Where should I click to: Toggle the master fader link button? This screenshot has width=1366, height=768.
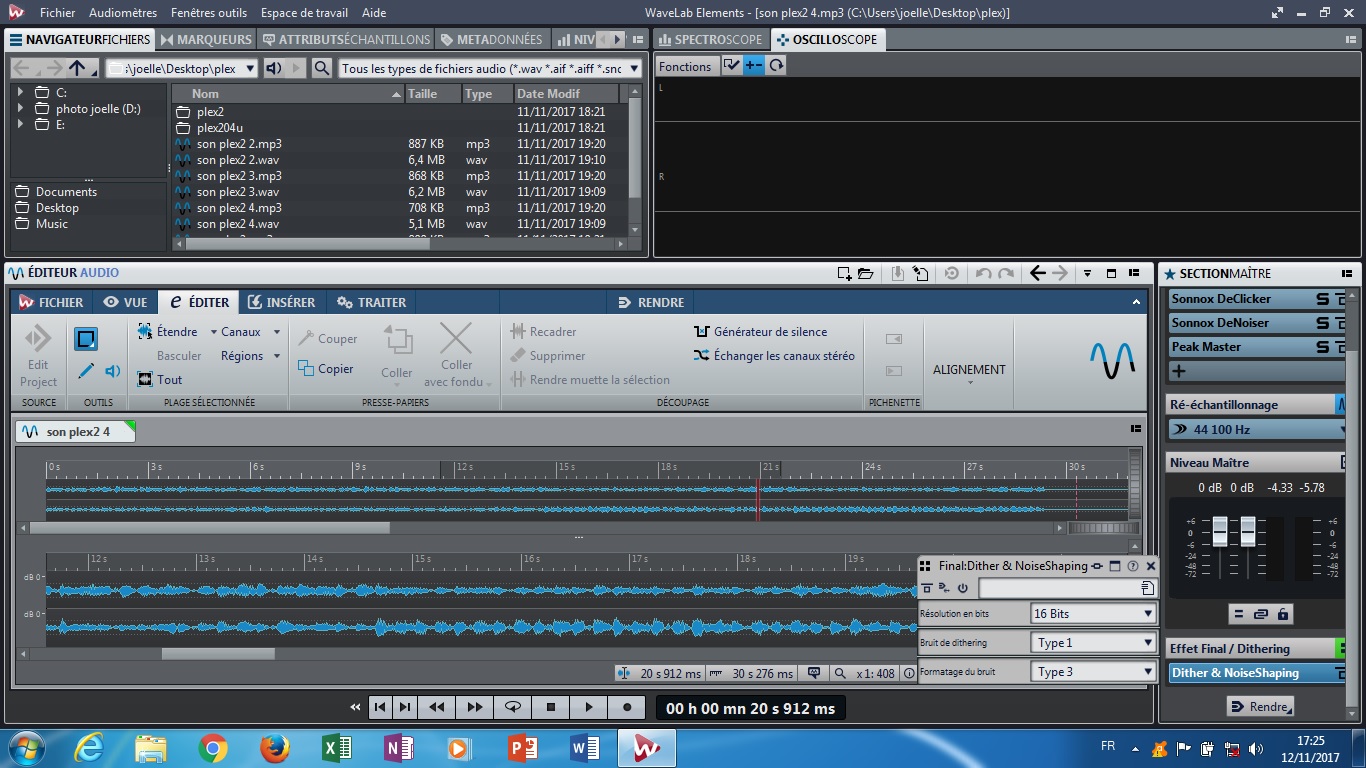[1261, 614]
